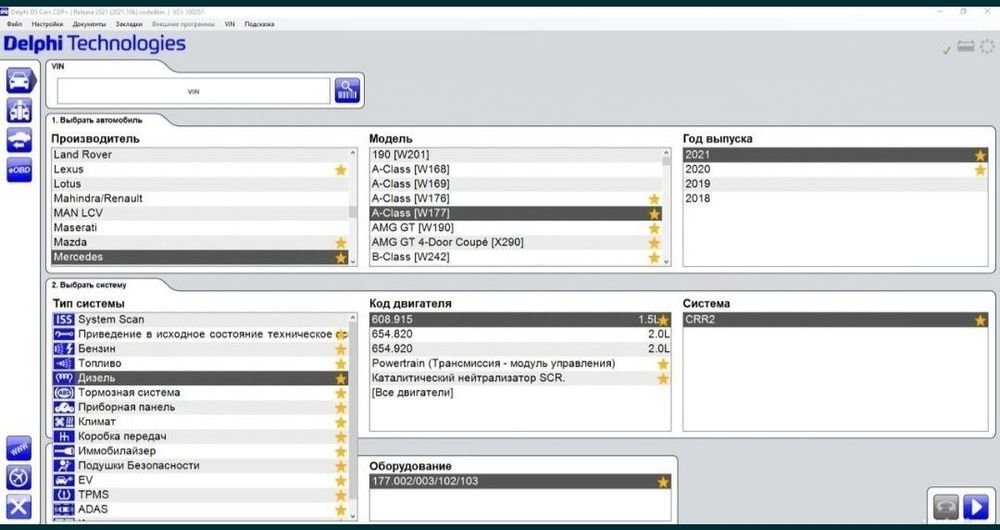This screenshot has width=1000, height=530.
Task: Select model AMG GT 4-Door Coupé [X290]
Action: coord(516,242)
